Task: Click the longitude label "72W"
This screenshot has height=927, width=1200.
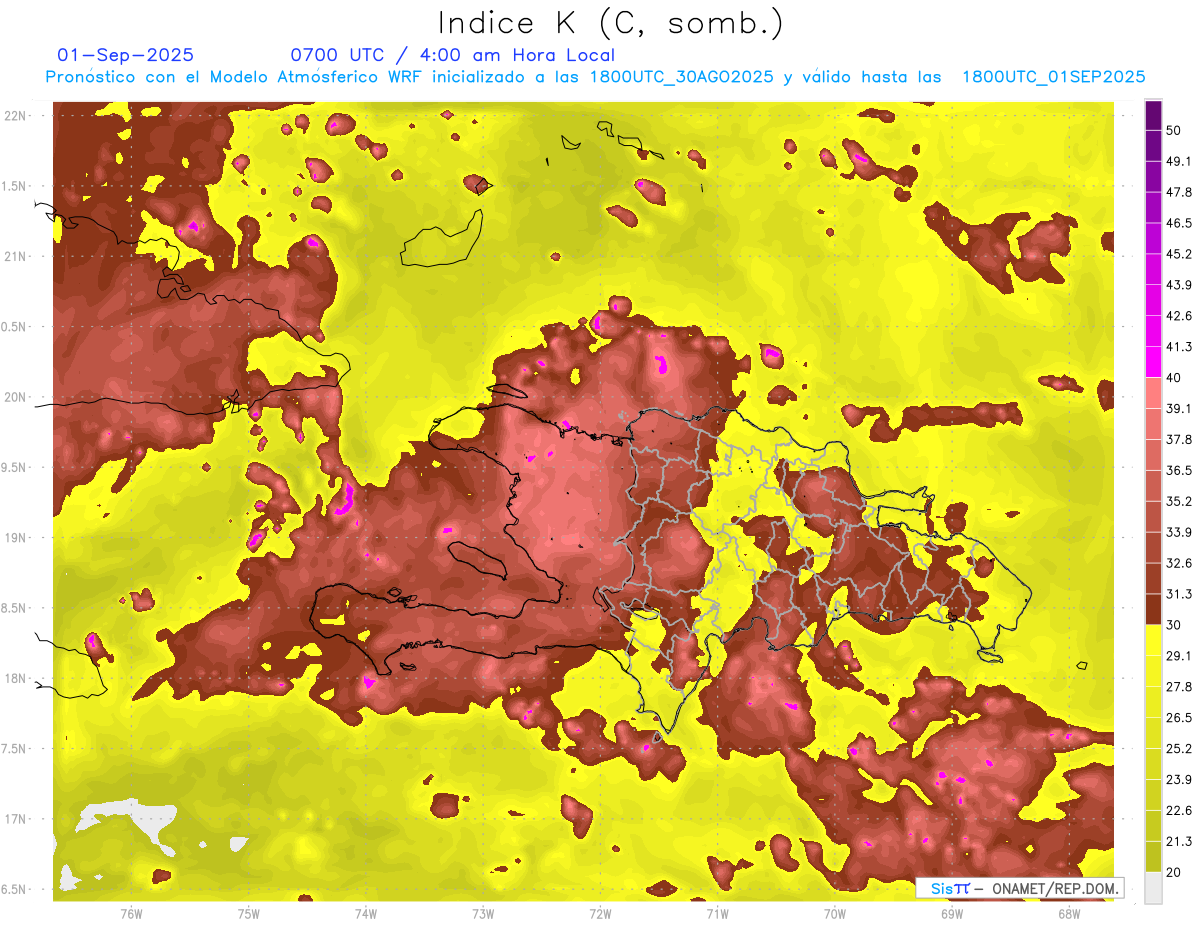Action: coord(600,913)
